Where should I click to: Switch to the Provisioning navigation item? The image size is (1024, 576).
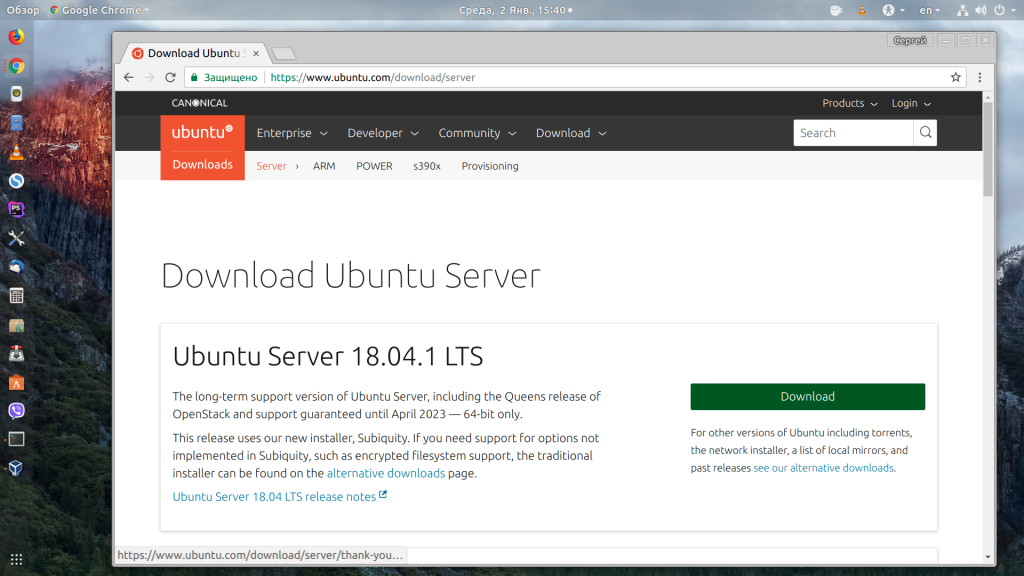(x=489, y=166)
